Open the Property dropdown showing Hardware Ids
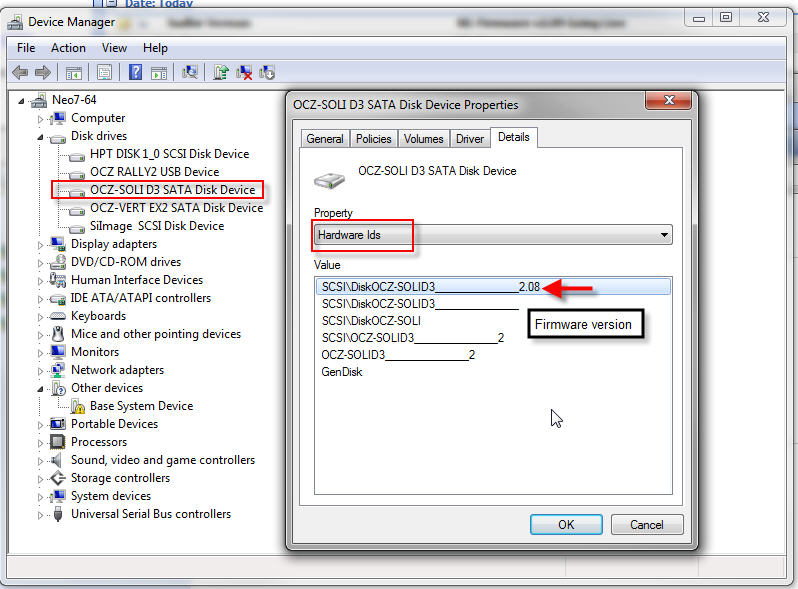798x589 pixels. 493,235
